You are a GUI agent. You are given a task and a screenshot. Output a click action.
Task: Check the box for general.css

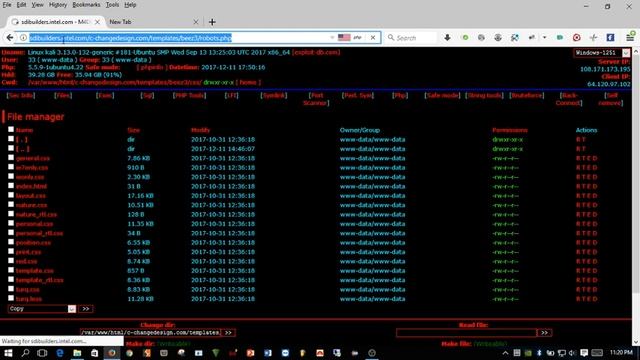coord(11,158)
